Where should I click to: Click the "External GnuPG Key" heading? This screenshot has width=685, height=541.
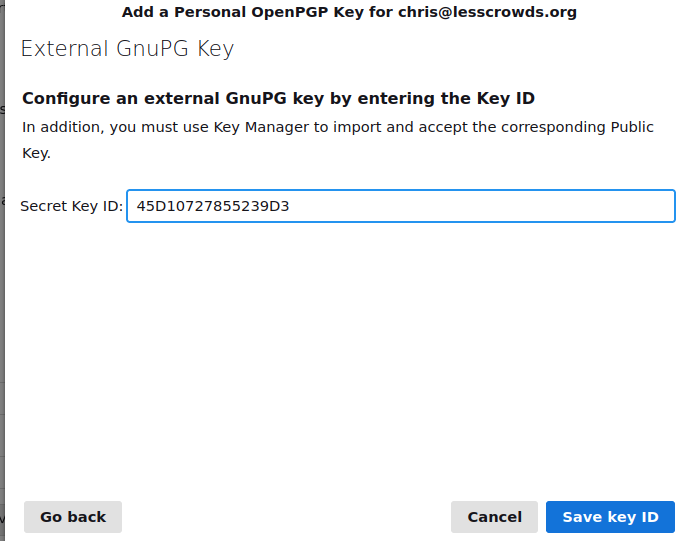(127, 49)
